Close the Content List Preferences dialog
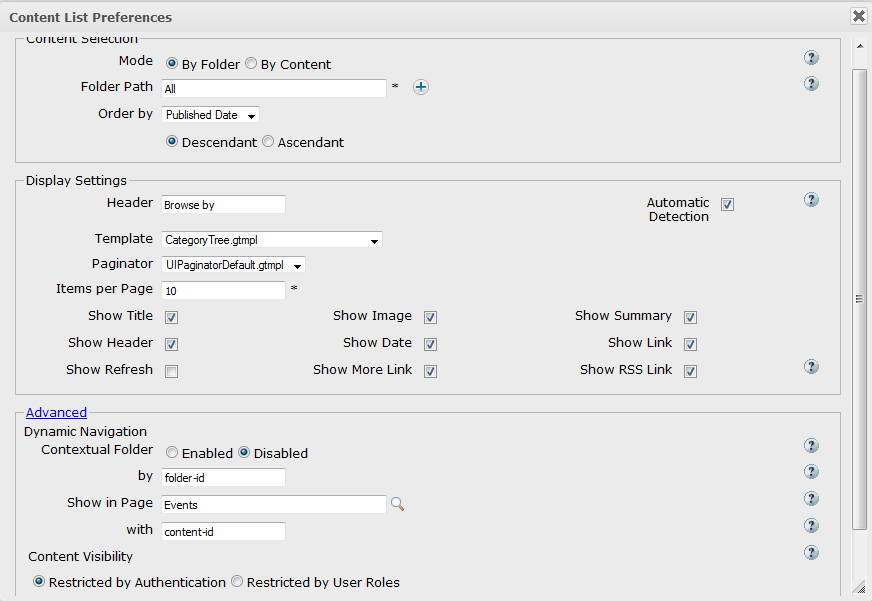 859,16
